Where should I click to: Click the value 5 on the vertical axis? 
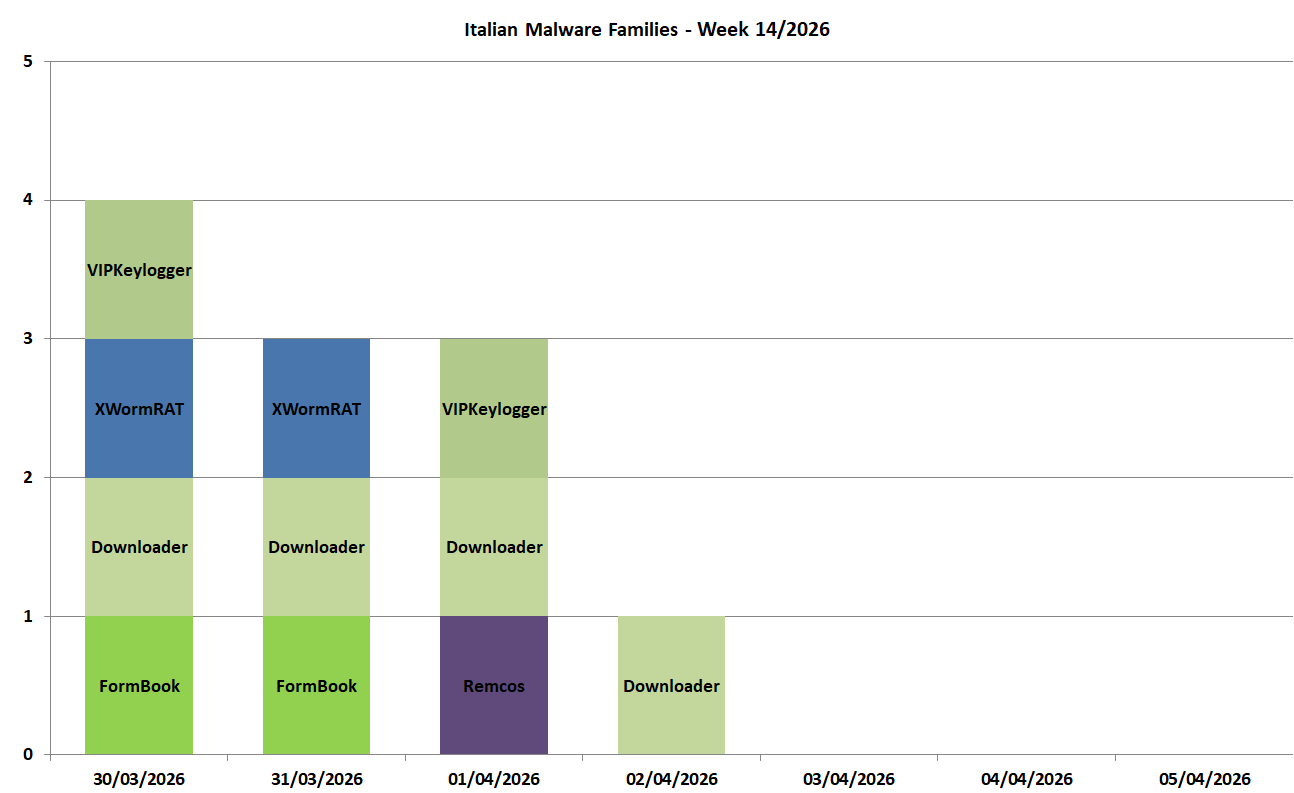[28, 62]
